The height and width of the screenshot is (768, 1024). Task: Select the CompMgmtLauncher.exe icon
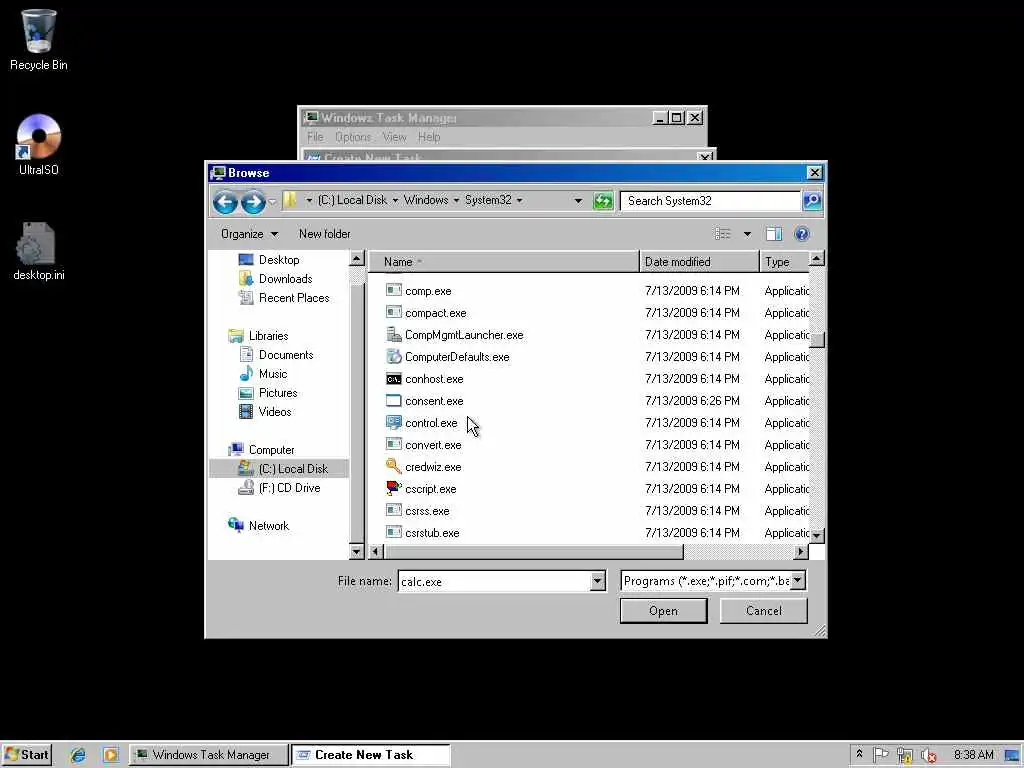pyautogui.click(x=393, y=334)
